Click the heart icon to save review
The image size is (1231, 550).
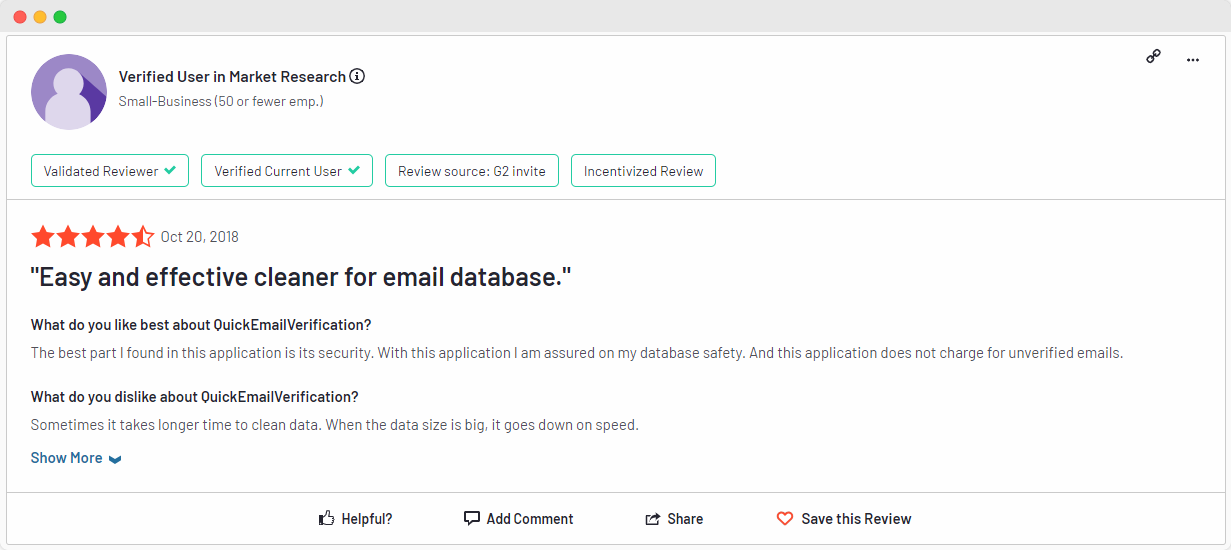(785, 519)
